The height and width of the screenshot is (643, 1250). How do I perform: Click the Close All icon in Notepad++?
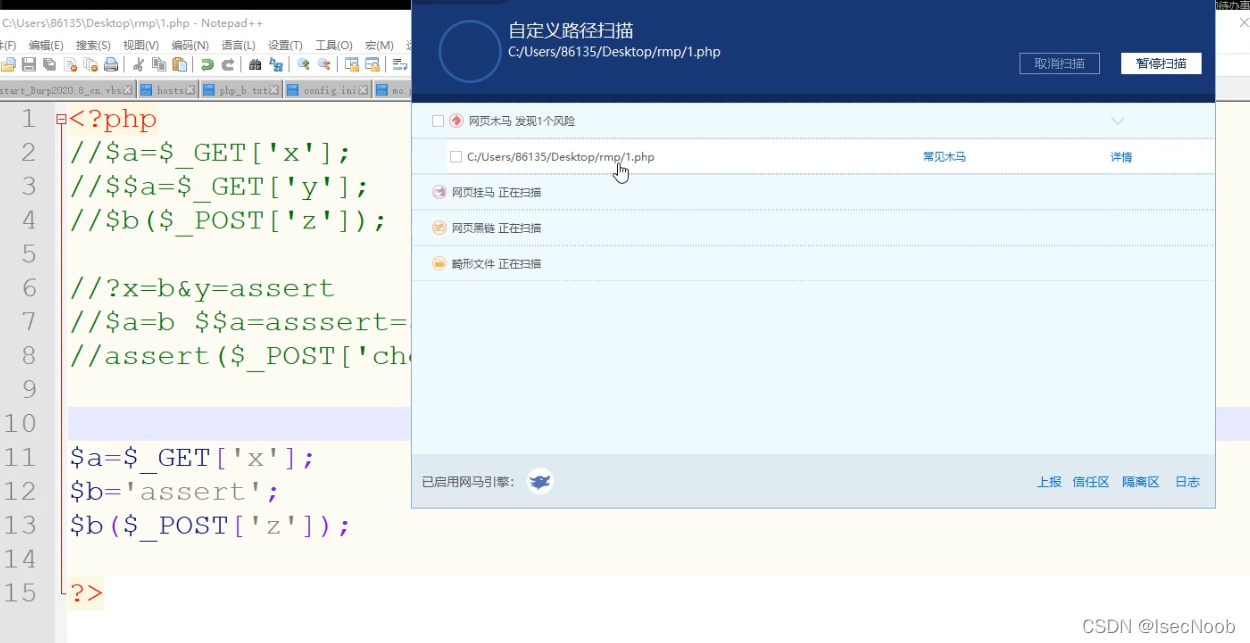90,65
